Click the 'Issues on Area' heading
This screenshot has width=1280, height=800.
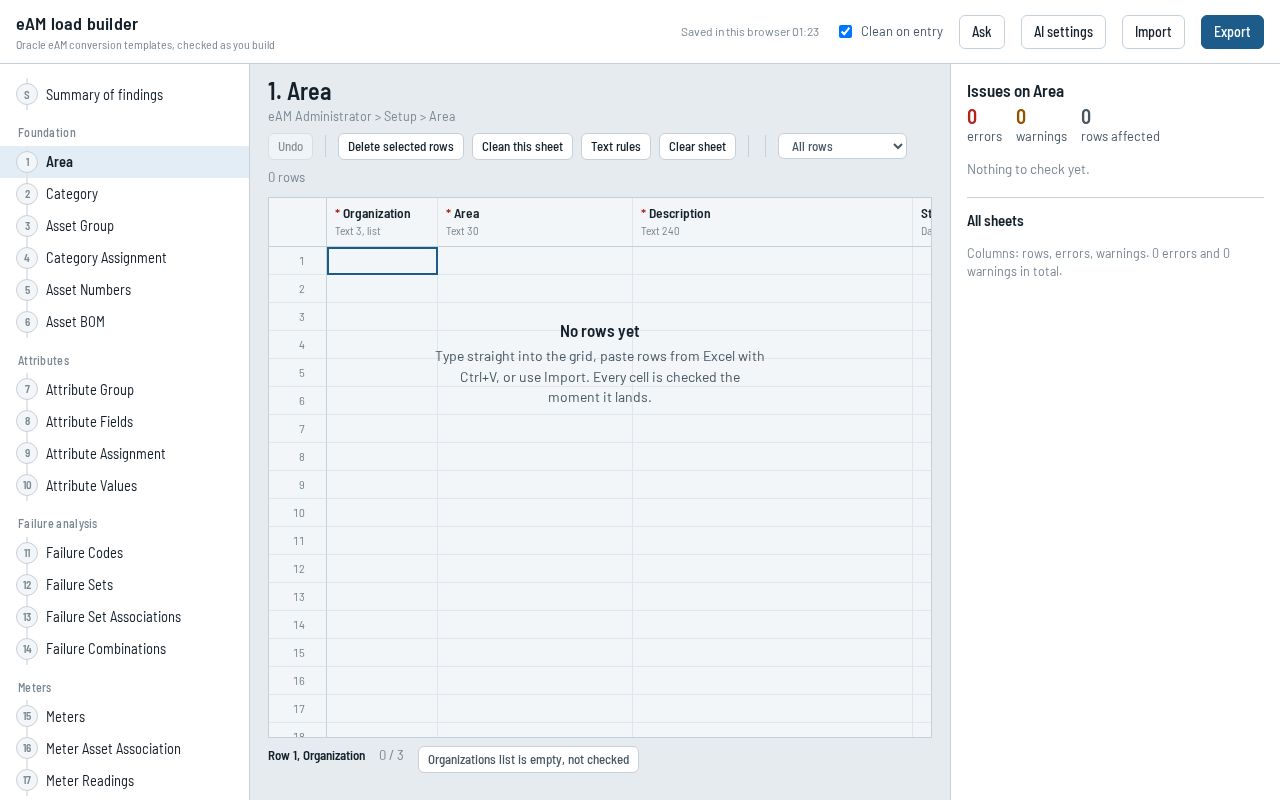tap(1015, 91)
